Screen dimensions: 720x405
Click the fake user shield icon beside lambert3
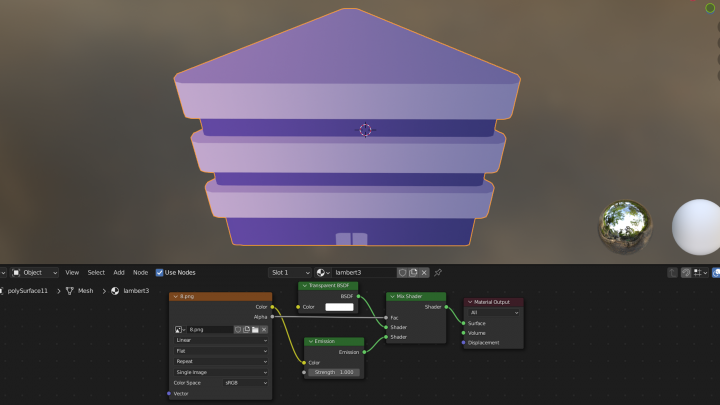click(402, 273)
